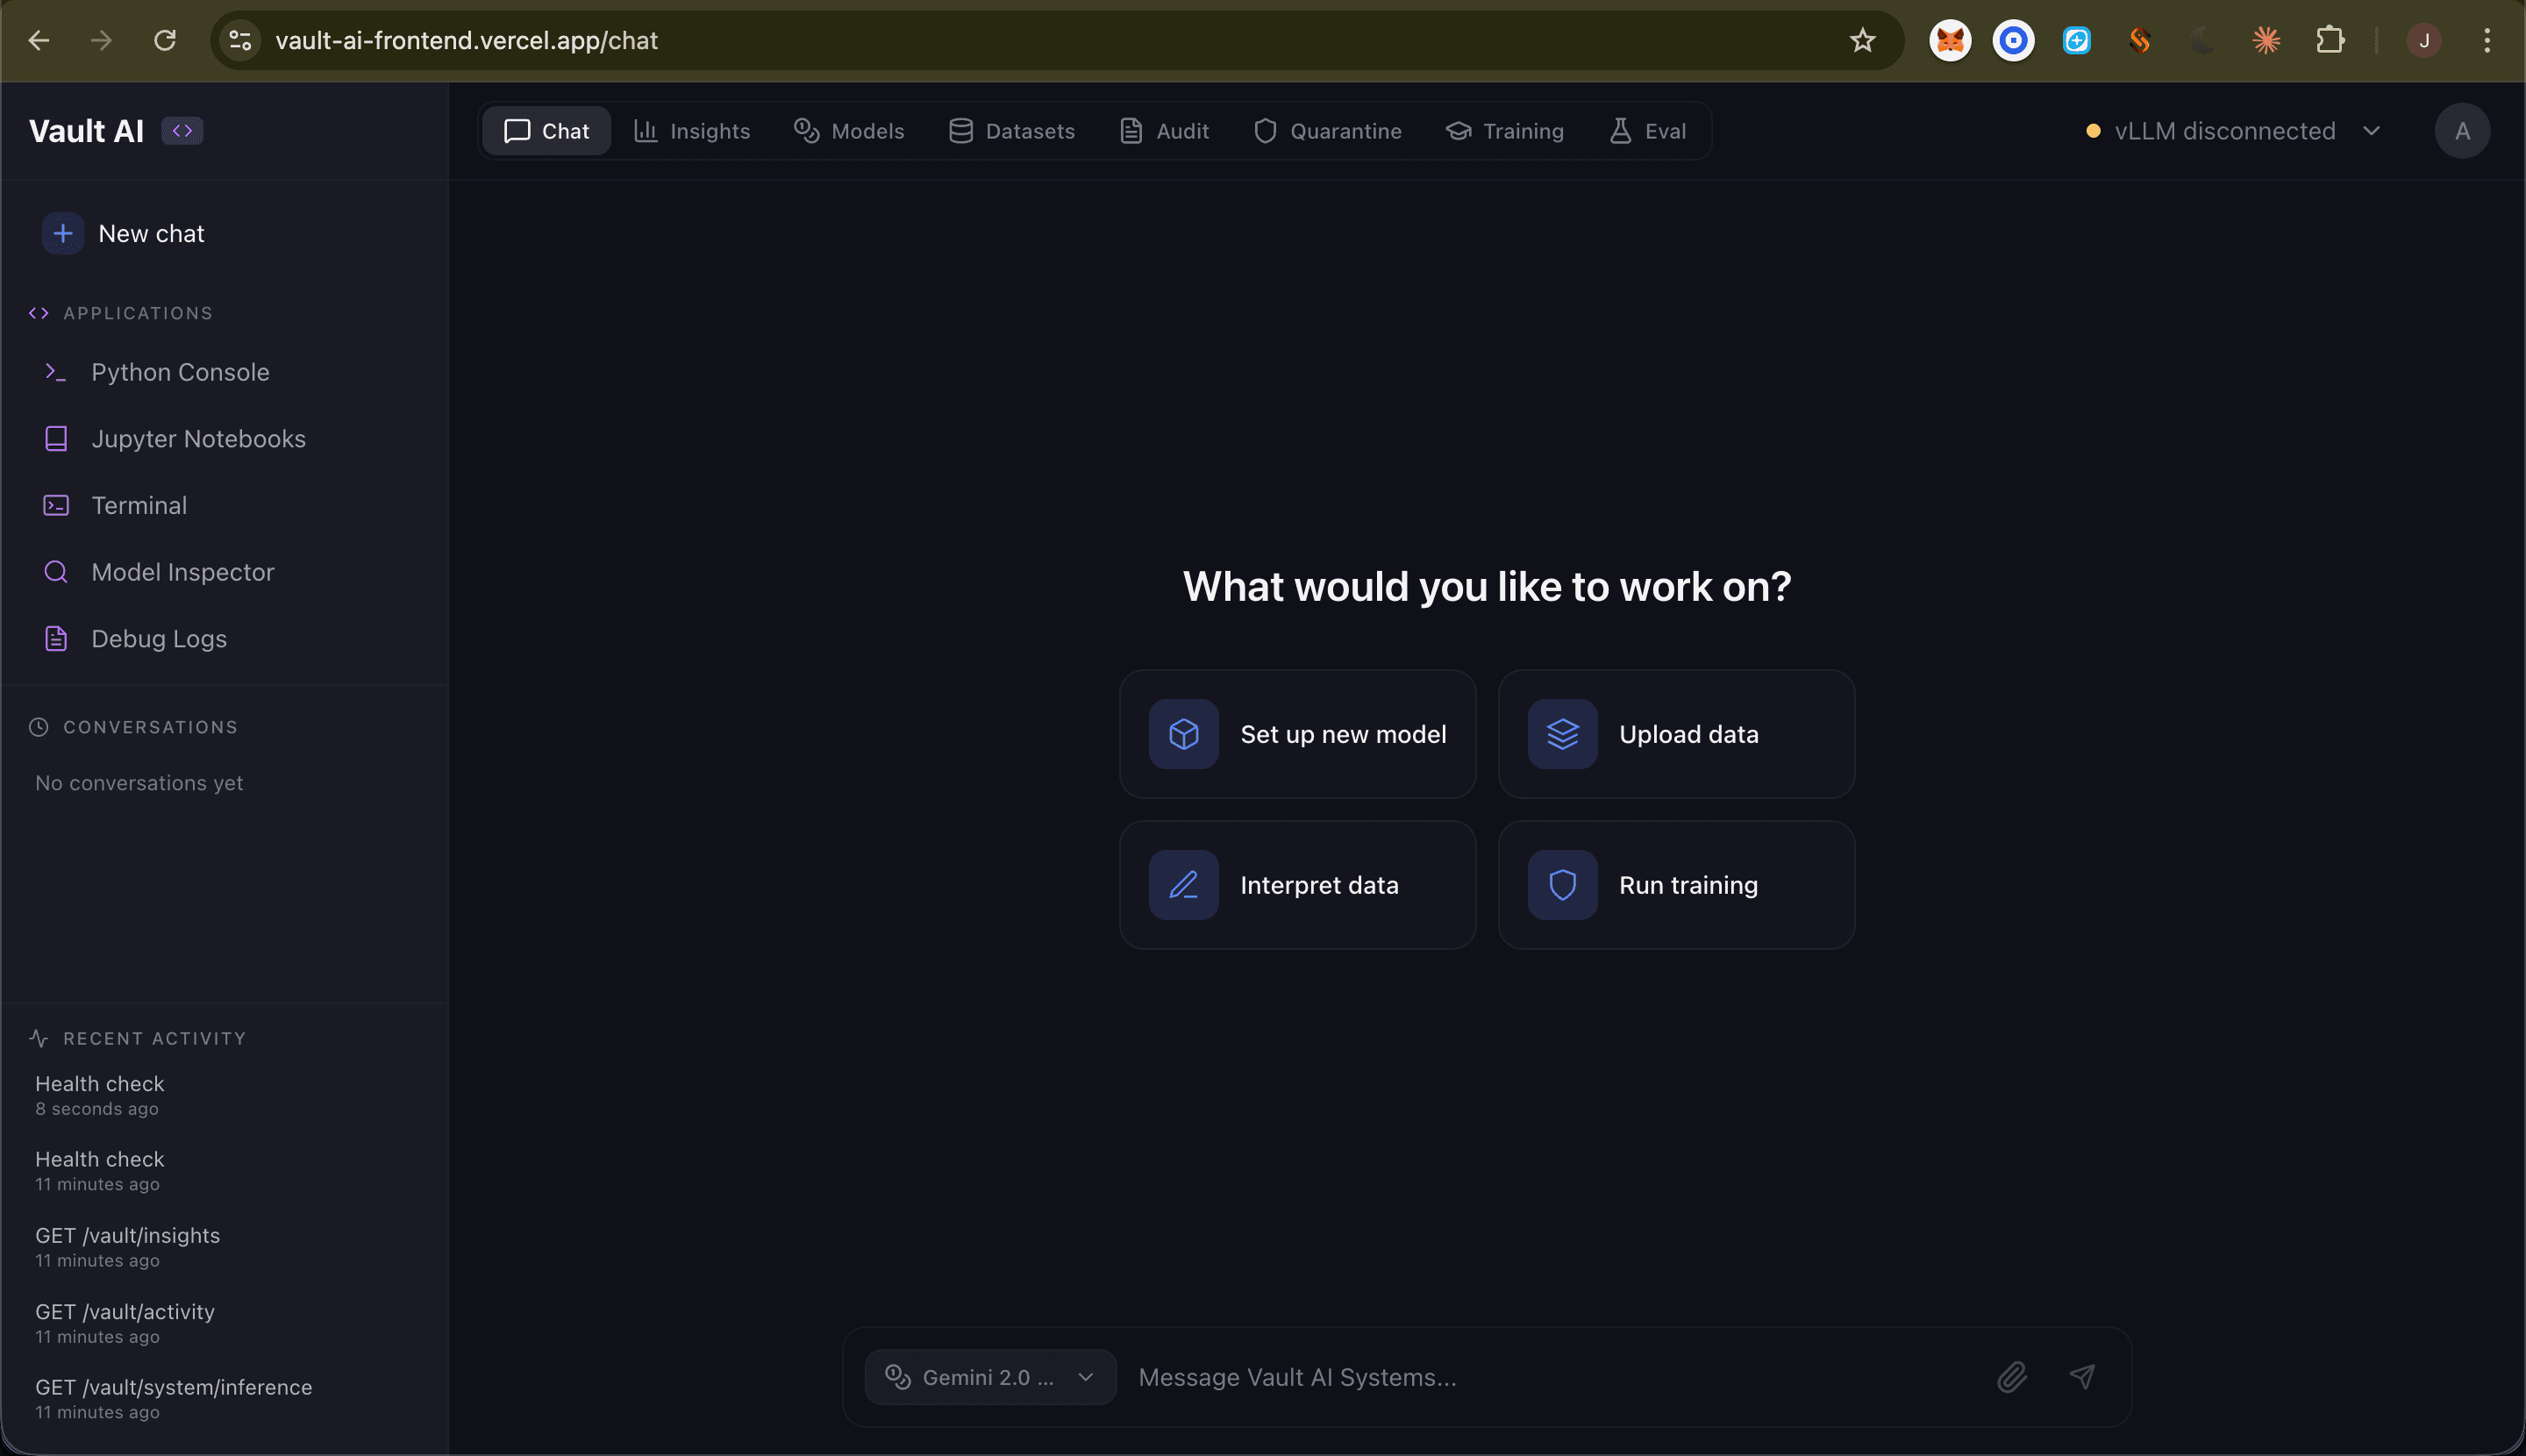Screen dimensions: 2526x1456
Task: Launch the Terminal application
Action: [x=139, y=505]
